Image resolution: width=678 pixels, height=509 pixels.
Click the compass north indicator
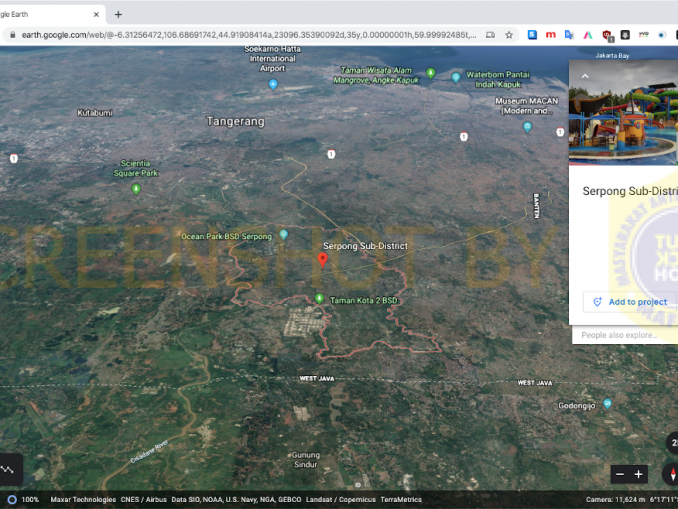[x=672, y=474]
